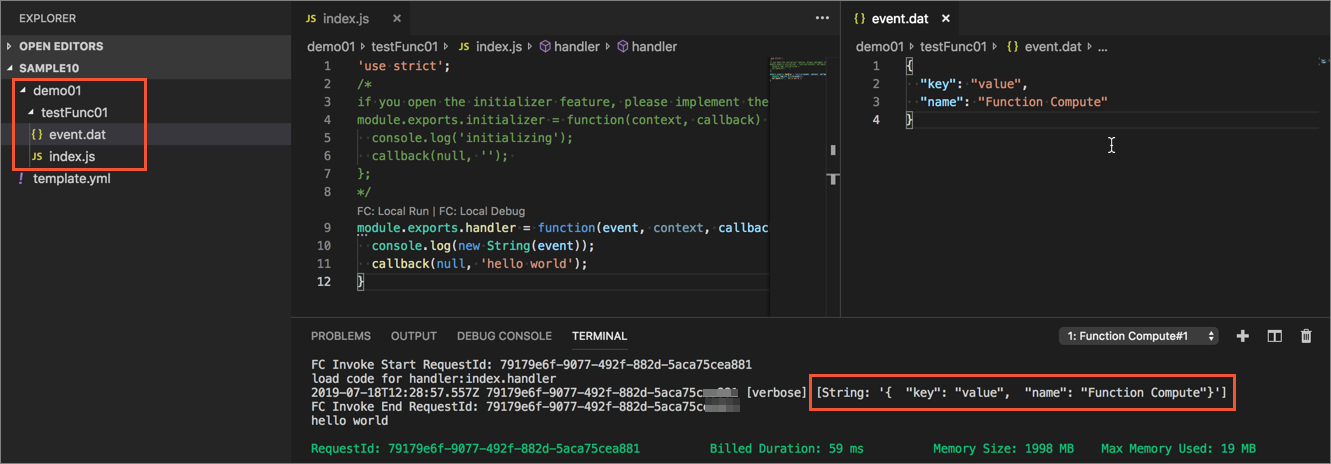Click line number 12 in index.js gutter
1331x464 pixels.
click(x=323, y=282)
